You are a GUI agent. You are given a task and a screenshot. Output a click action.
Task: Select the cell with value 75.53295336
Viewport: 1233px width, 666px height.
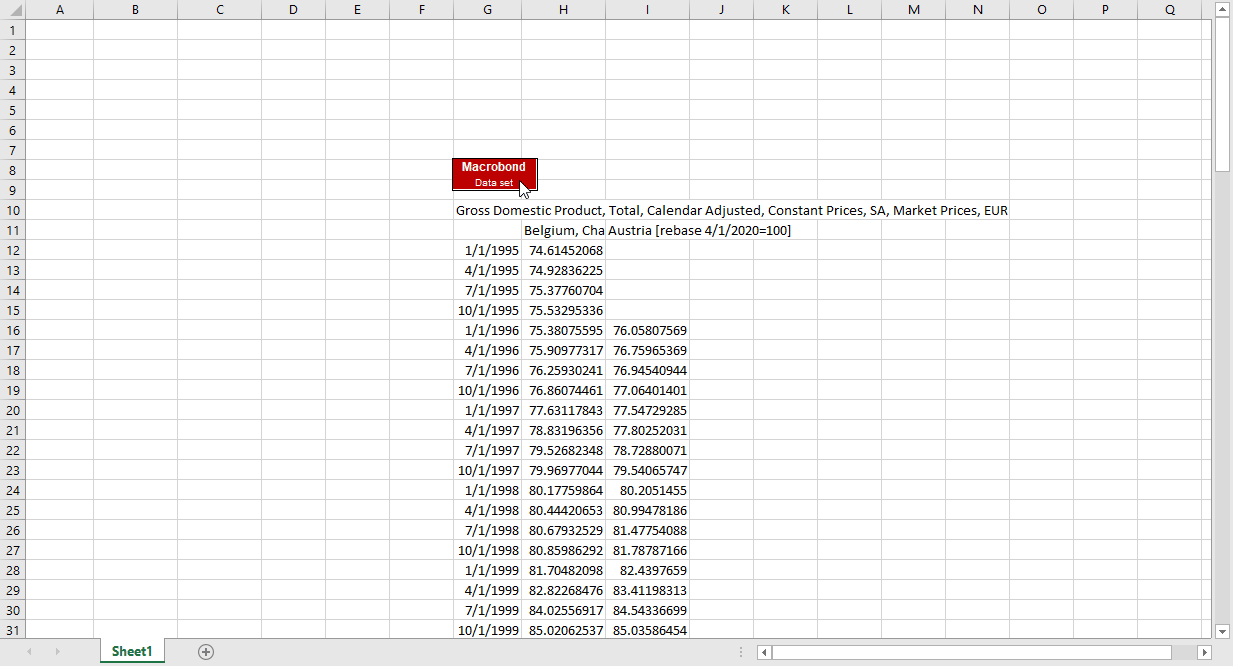tap(563, 310)
